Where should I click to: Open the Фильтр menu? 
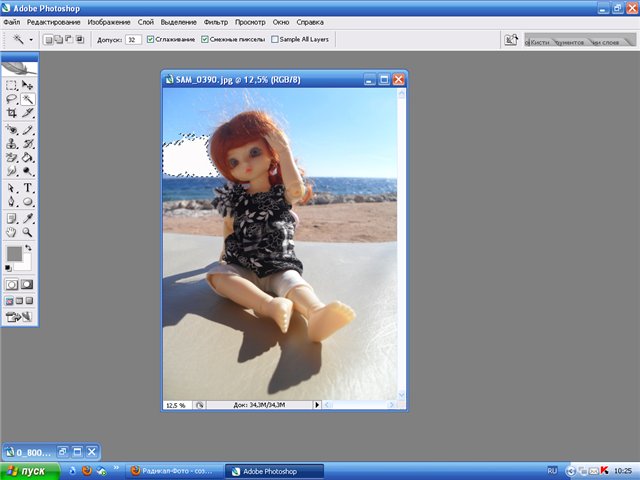point(215,21)
